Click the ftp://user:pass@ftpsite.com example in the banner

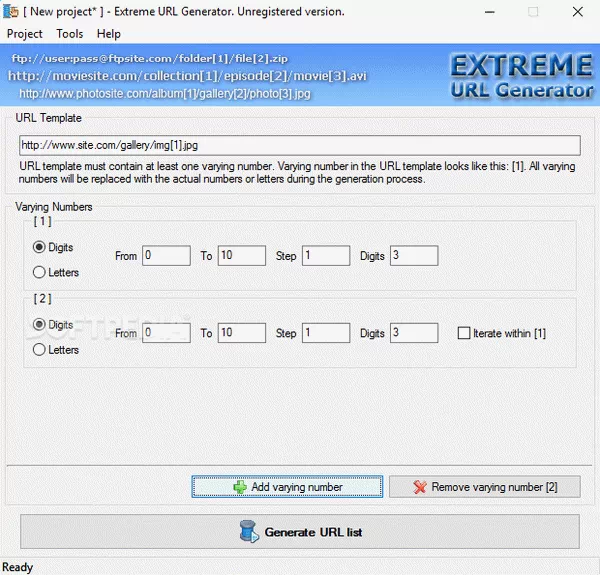(x=150, y=59)
